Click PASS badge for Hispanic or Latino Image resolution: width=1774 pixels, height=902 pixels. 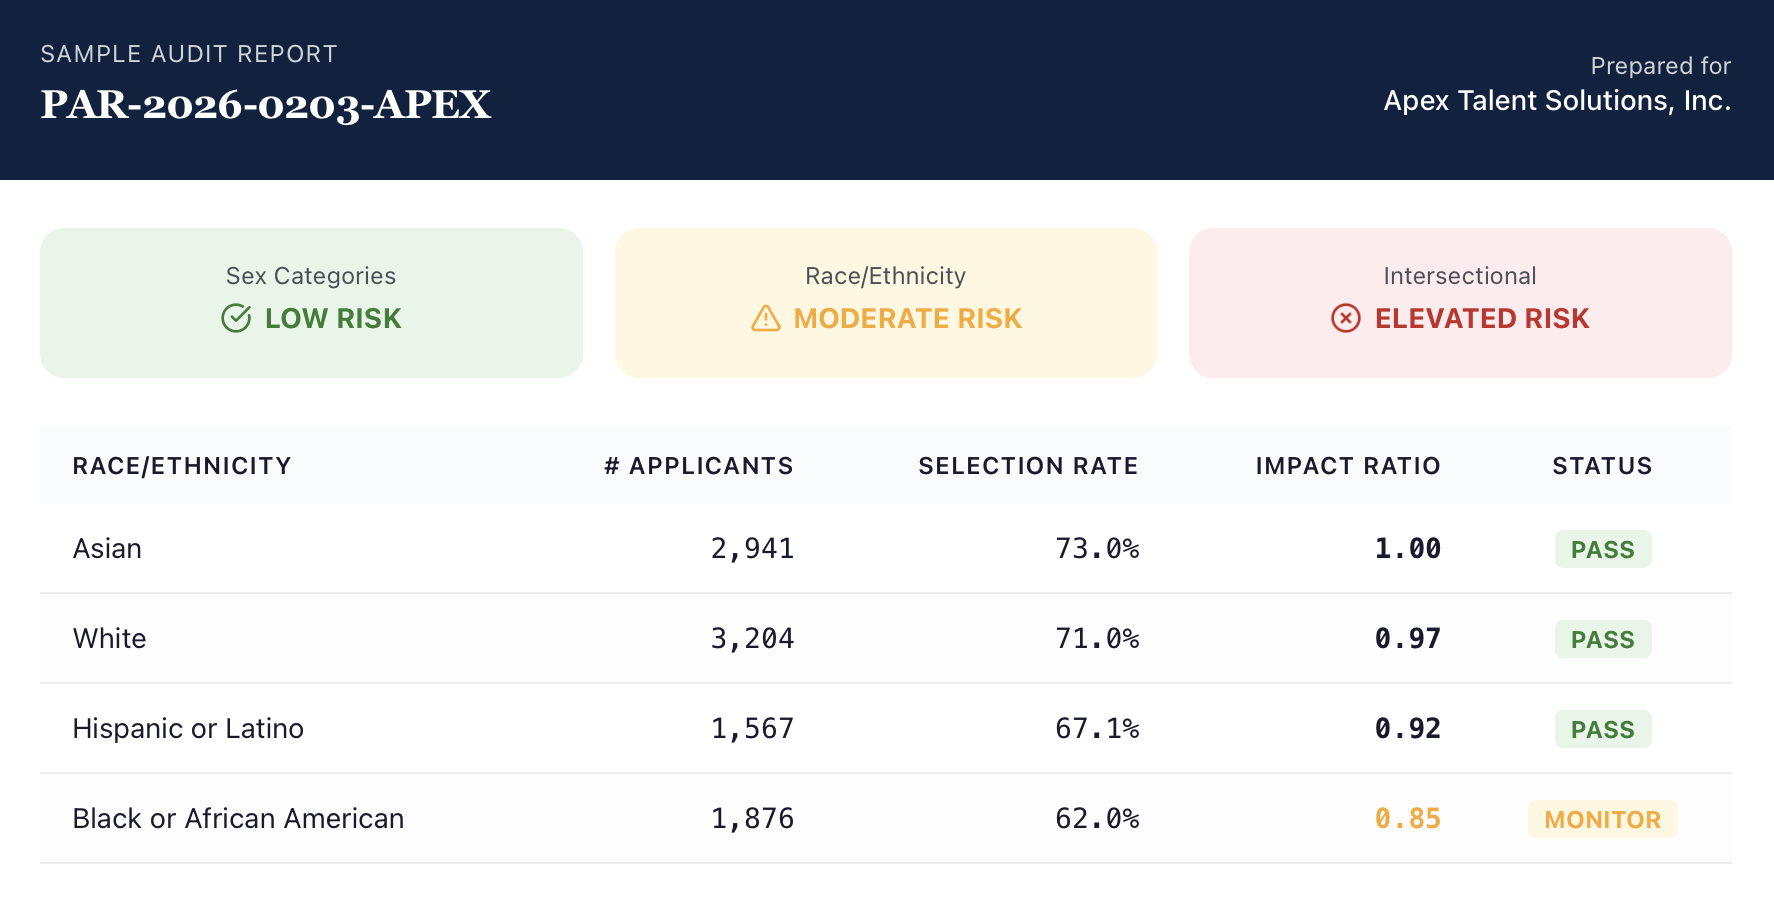click(x=1602, y=729)
